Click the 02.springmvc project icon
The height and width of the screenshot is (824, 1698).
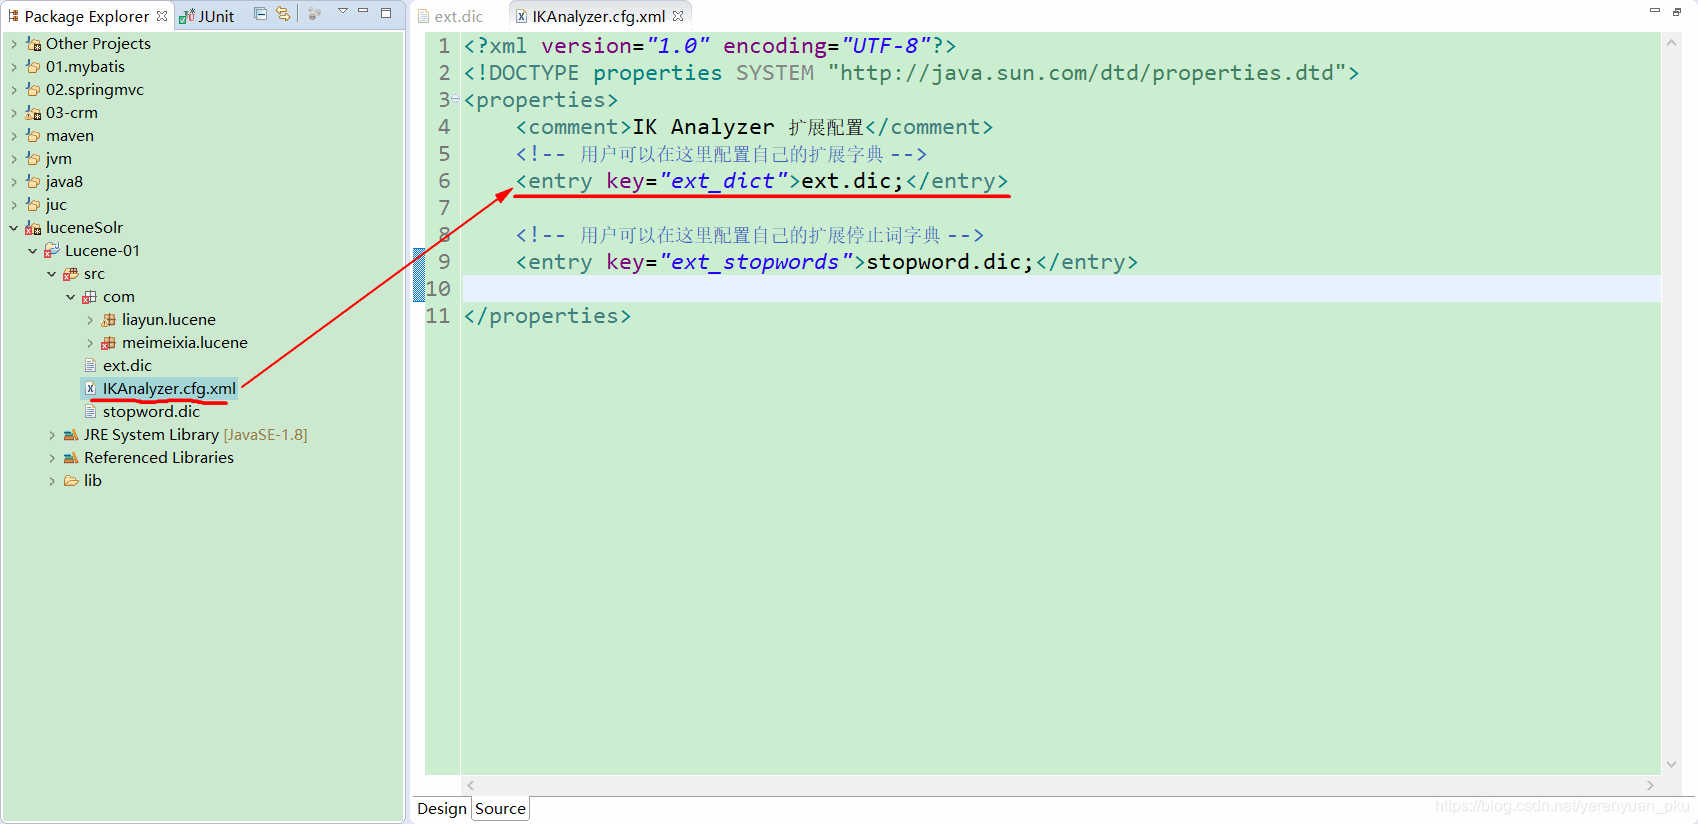tap(33, 90)
